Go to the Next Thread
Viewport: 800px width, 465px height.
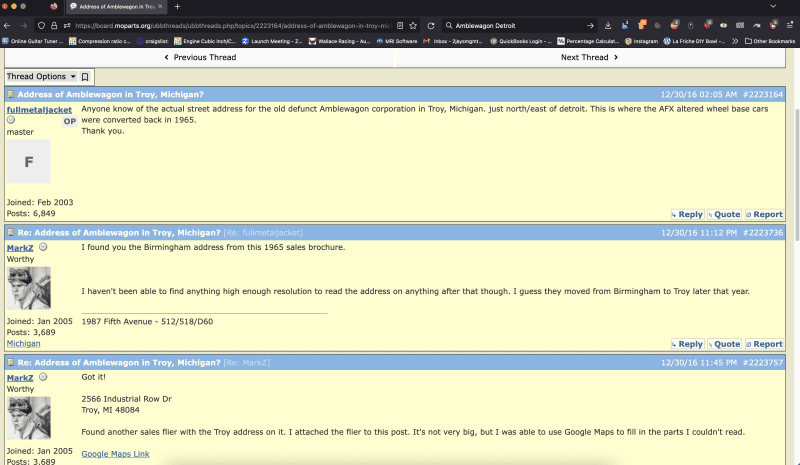[x=590, y=58]
